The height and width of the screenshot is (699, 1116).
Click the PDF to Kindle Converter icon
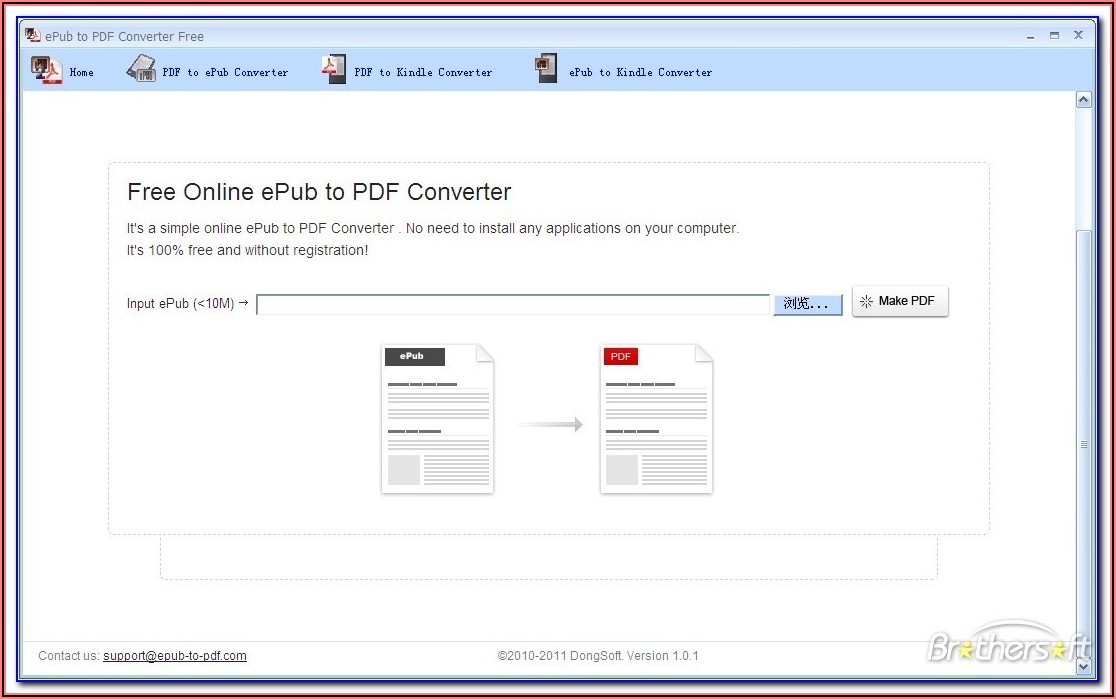tap(334, 68)
